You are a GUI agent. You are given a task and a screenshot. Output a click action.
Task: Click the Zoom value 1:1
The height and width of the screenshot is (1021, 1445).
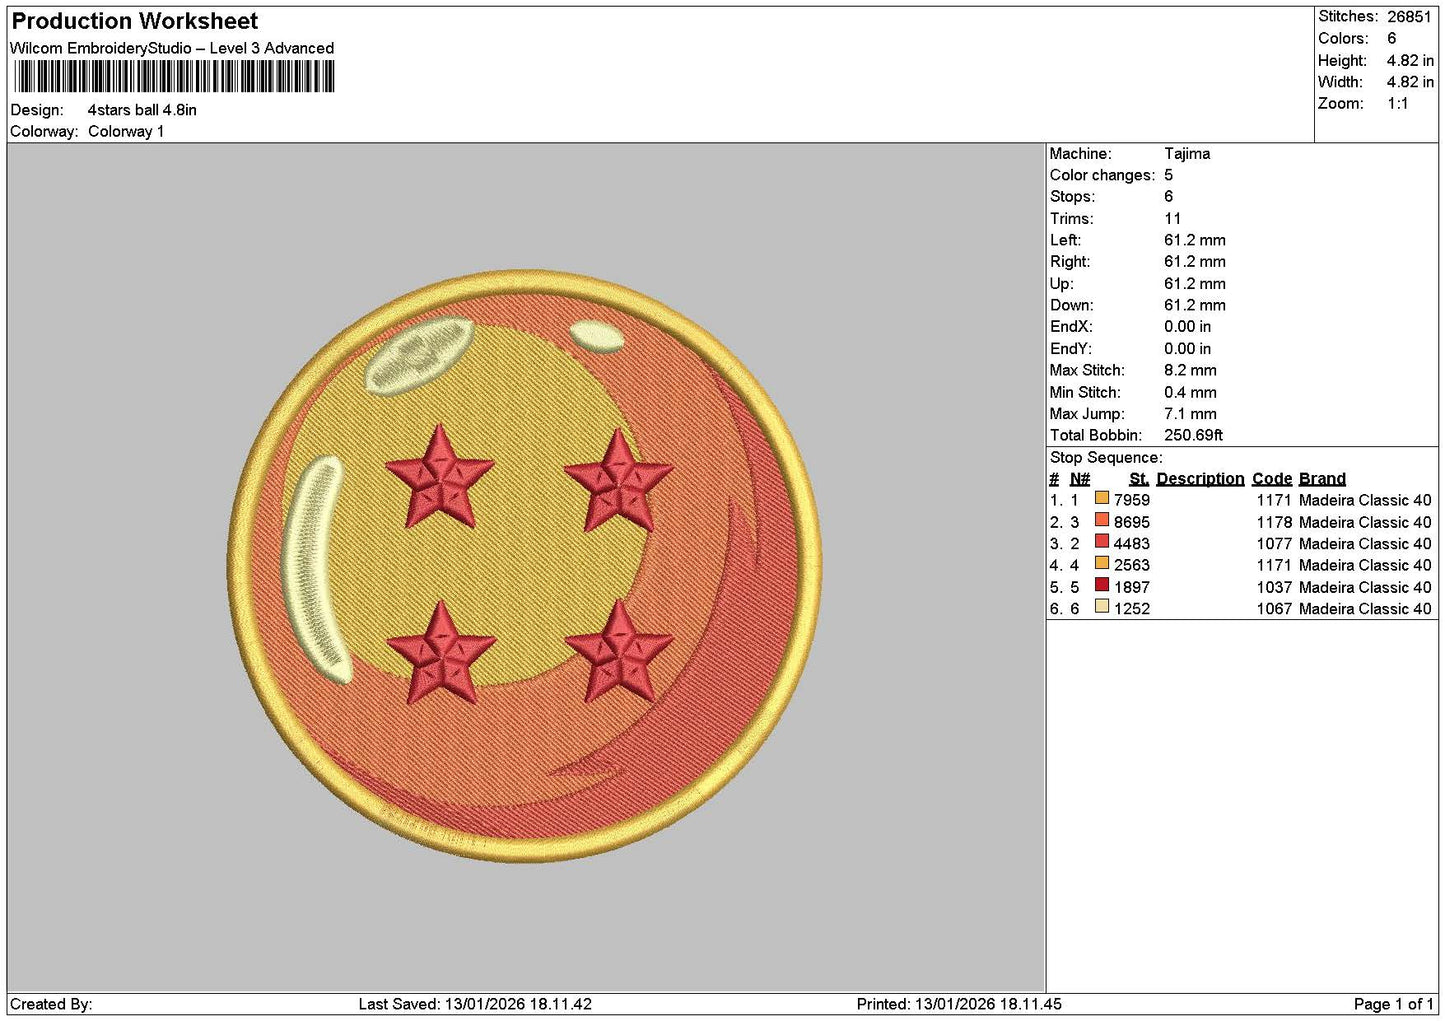click(x=1397, y=104)
